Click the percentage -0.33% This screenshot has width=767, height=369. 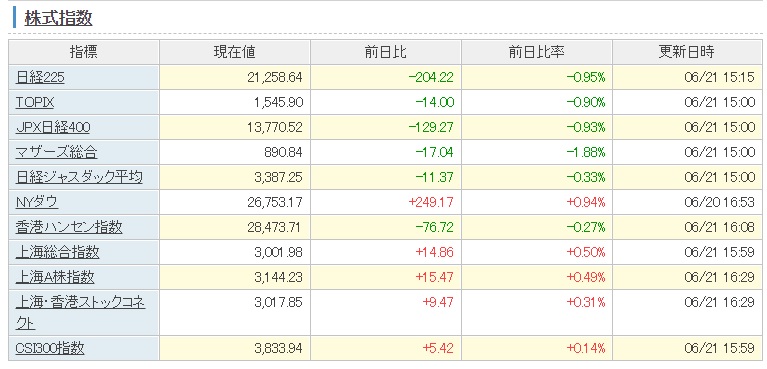pyautogui.click(x=586, y=177)
